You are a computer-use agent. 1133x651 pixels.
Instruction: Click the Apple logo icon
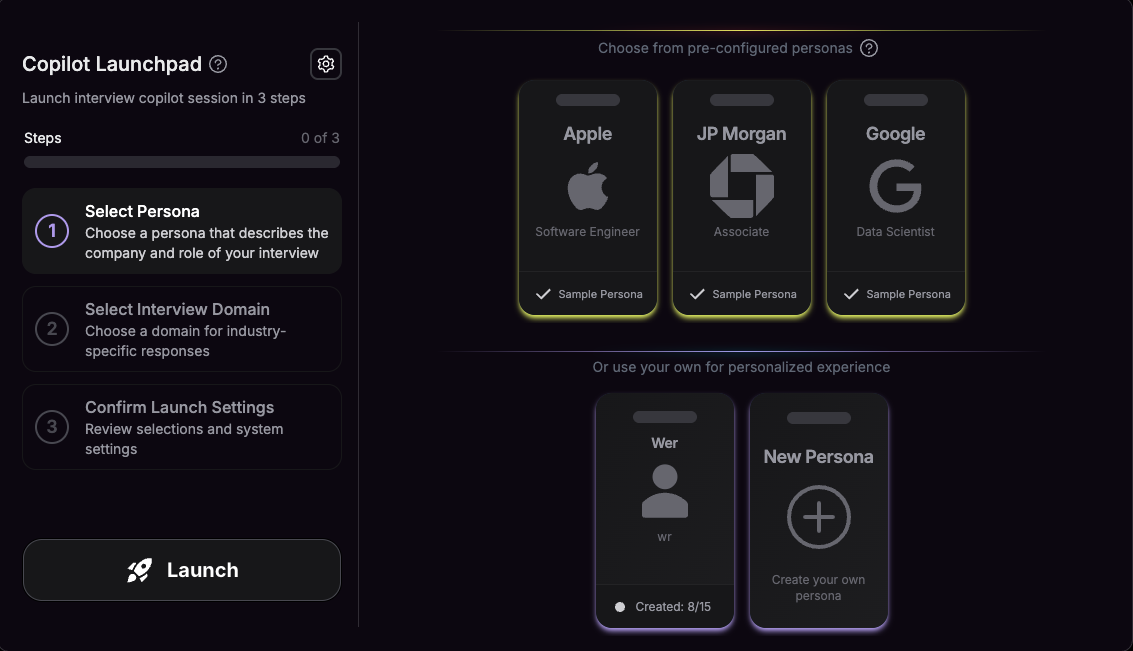(x=587, y=186)
